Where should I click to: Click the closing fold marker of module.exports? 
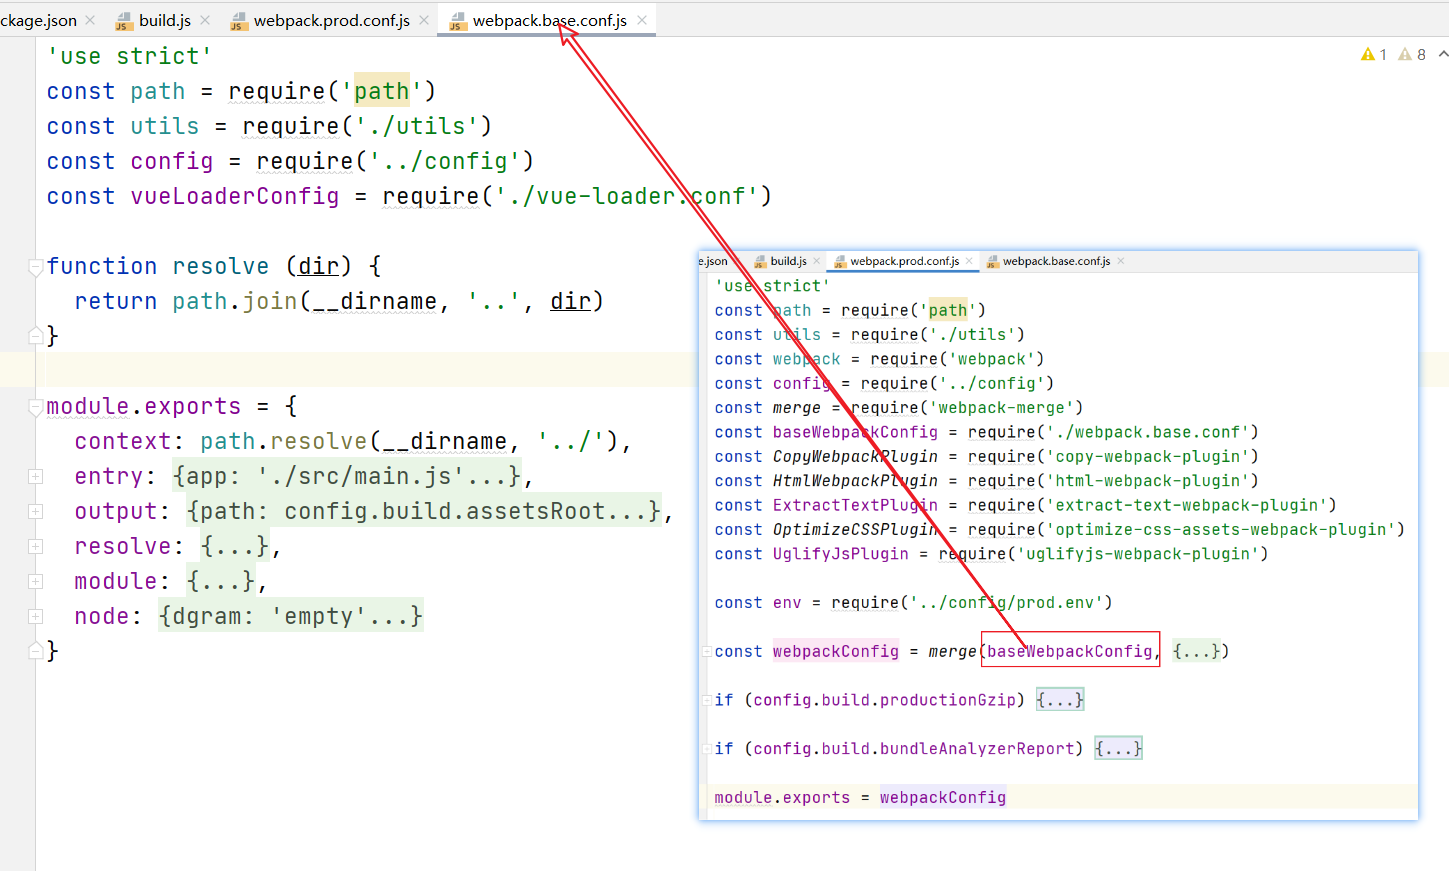pos(35,651)
